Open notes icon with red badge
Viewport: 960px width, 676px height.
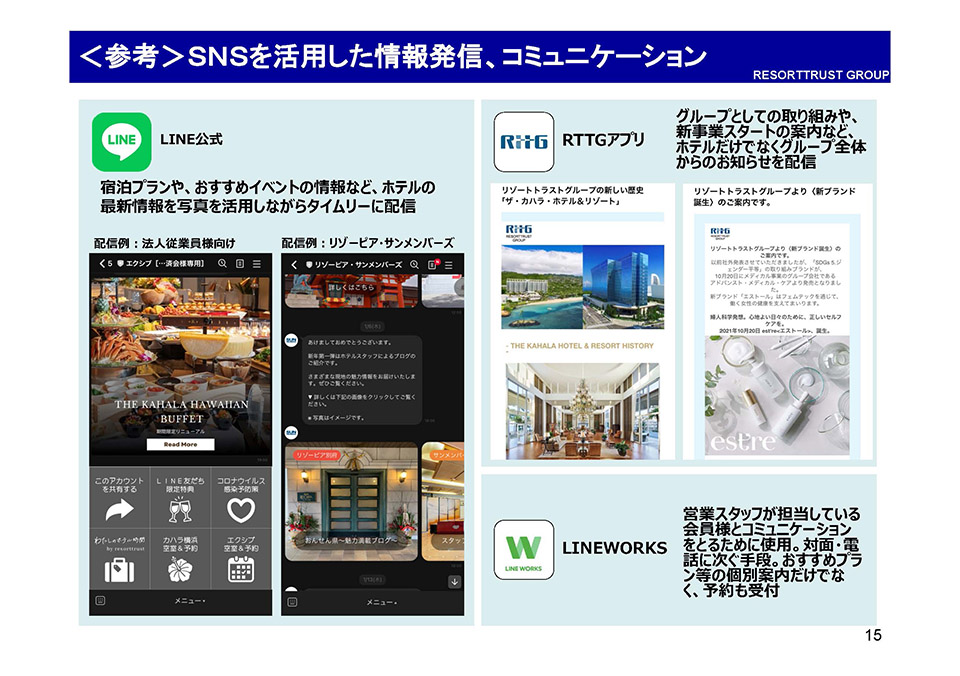pyautogui.click(x=432, y=264)
